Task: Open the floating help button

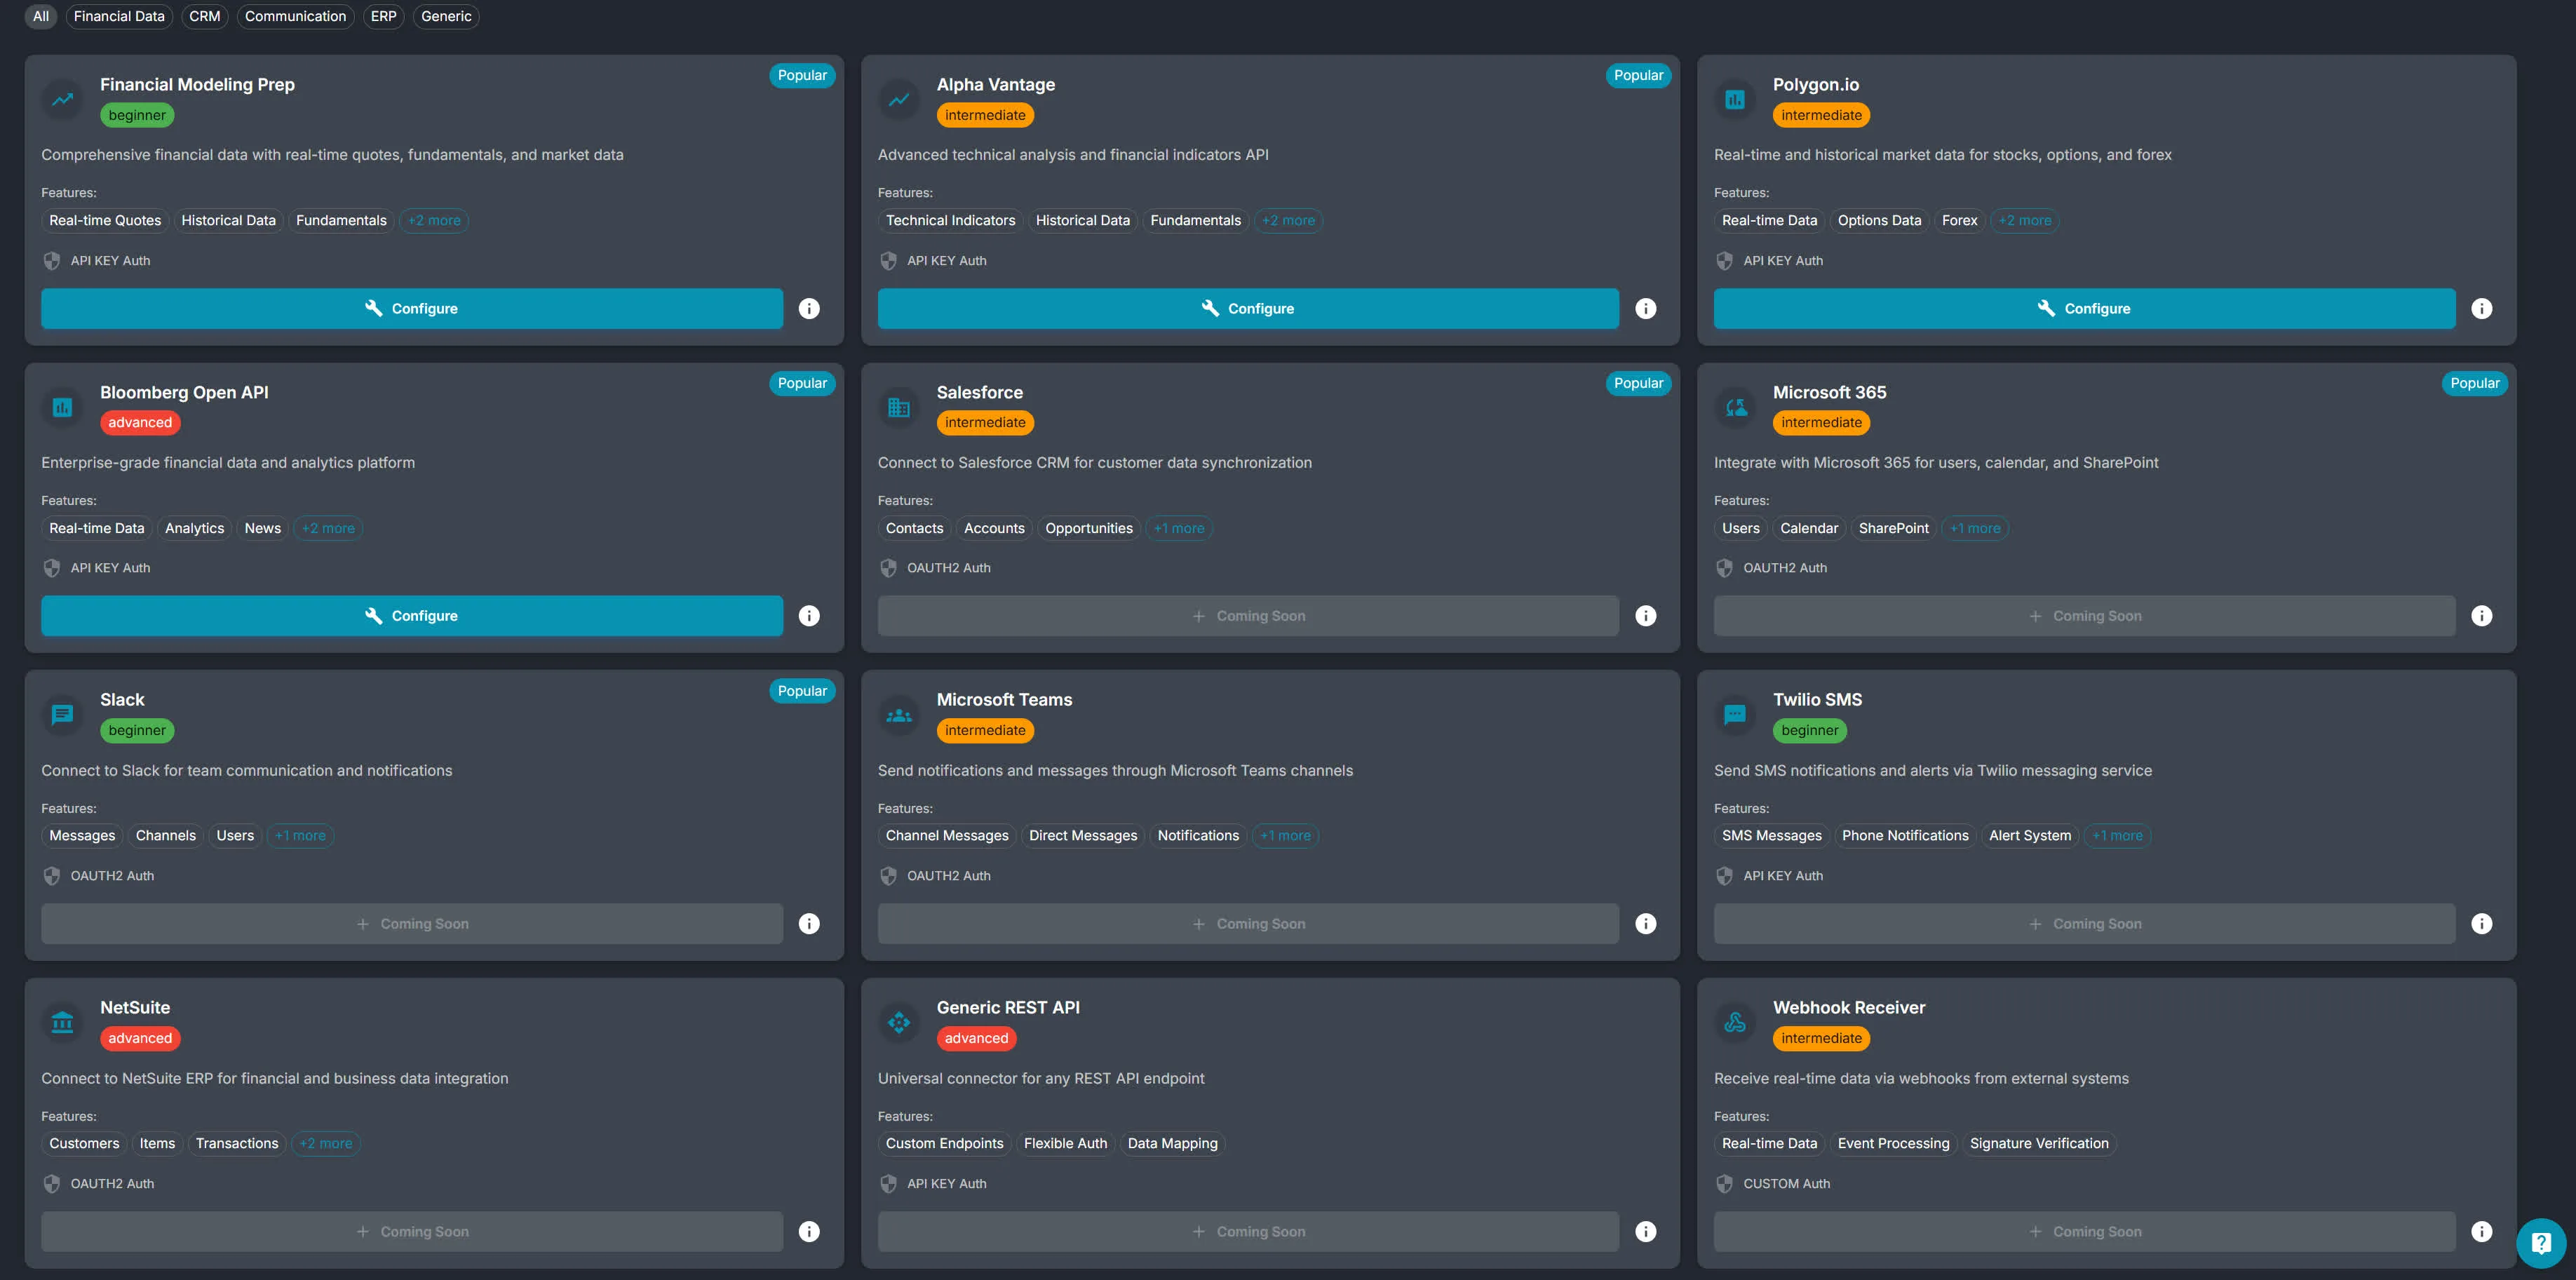Action: (2540, 1243)
